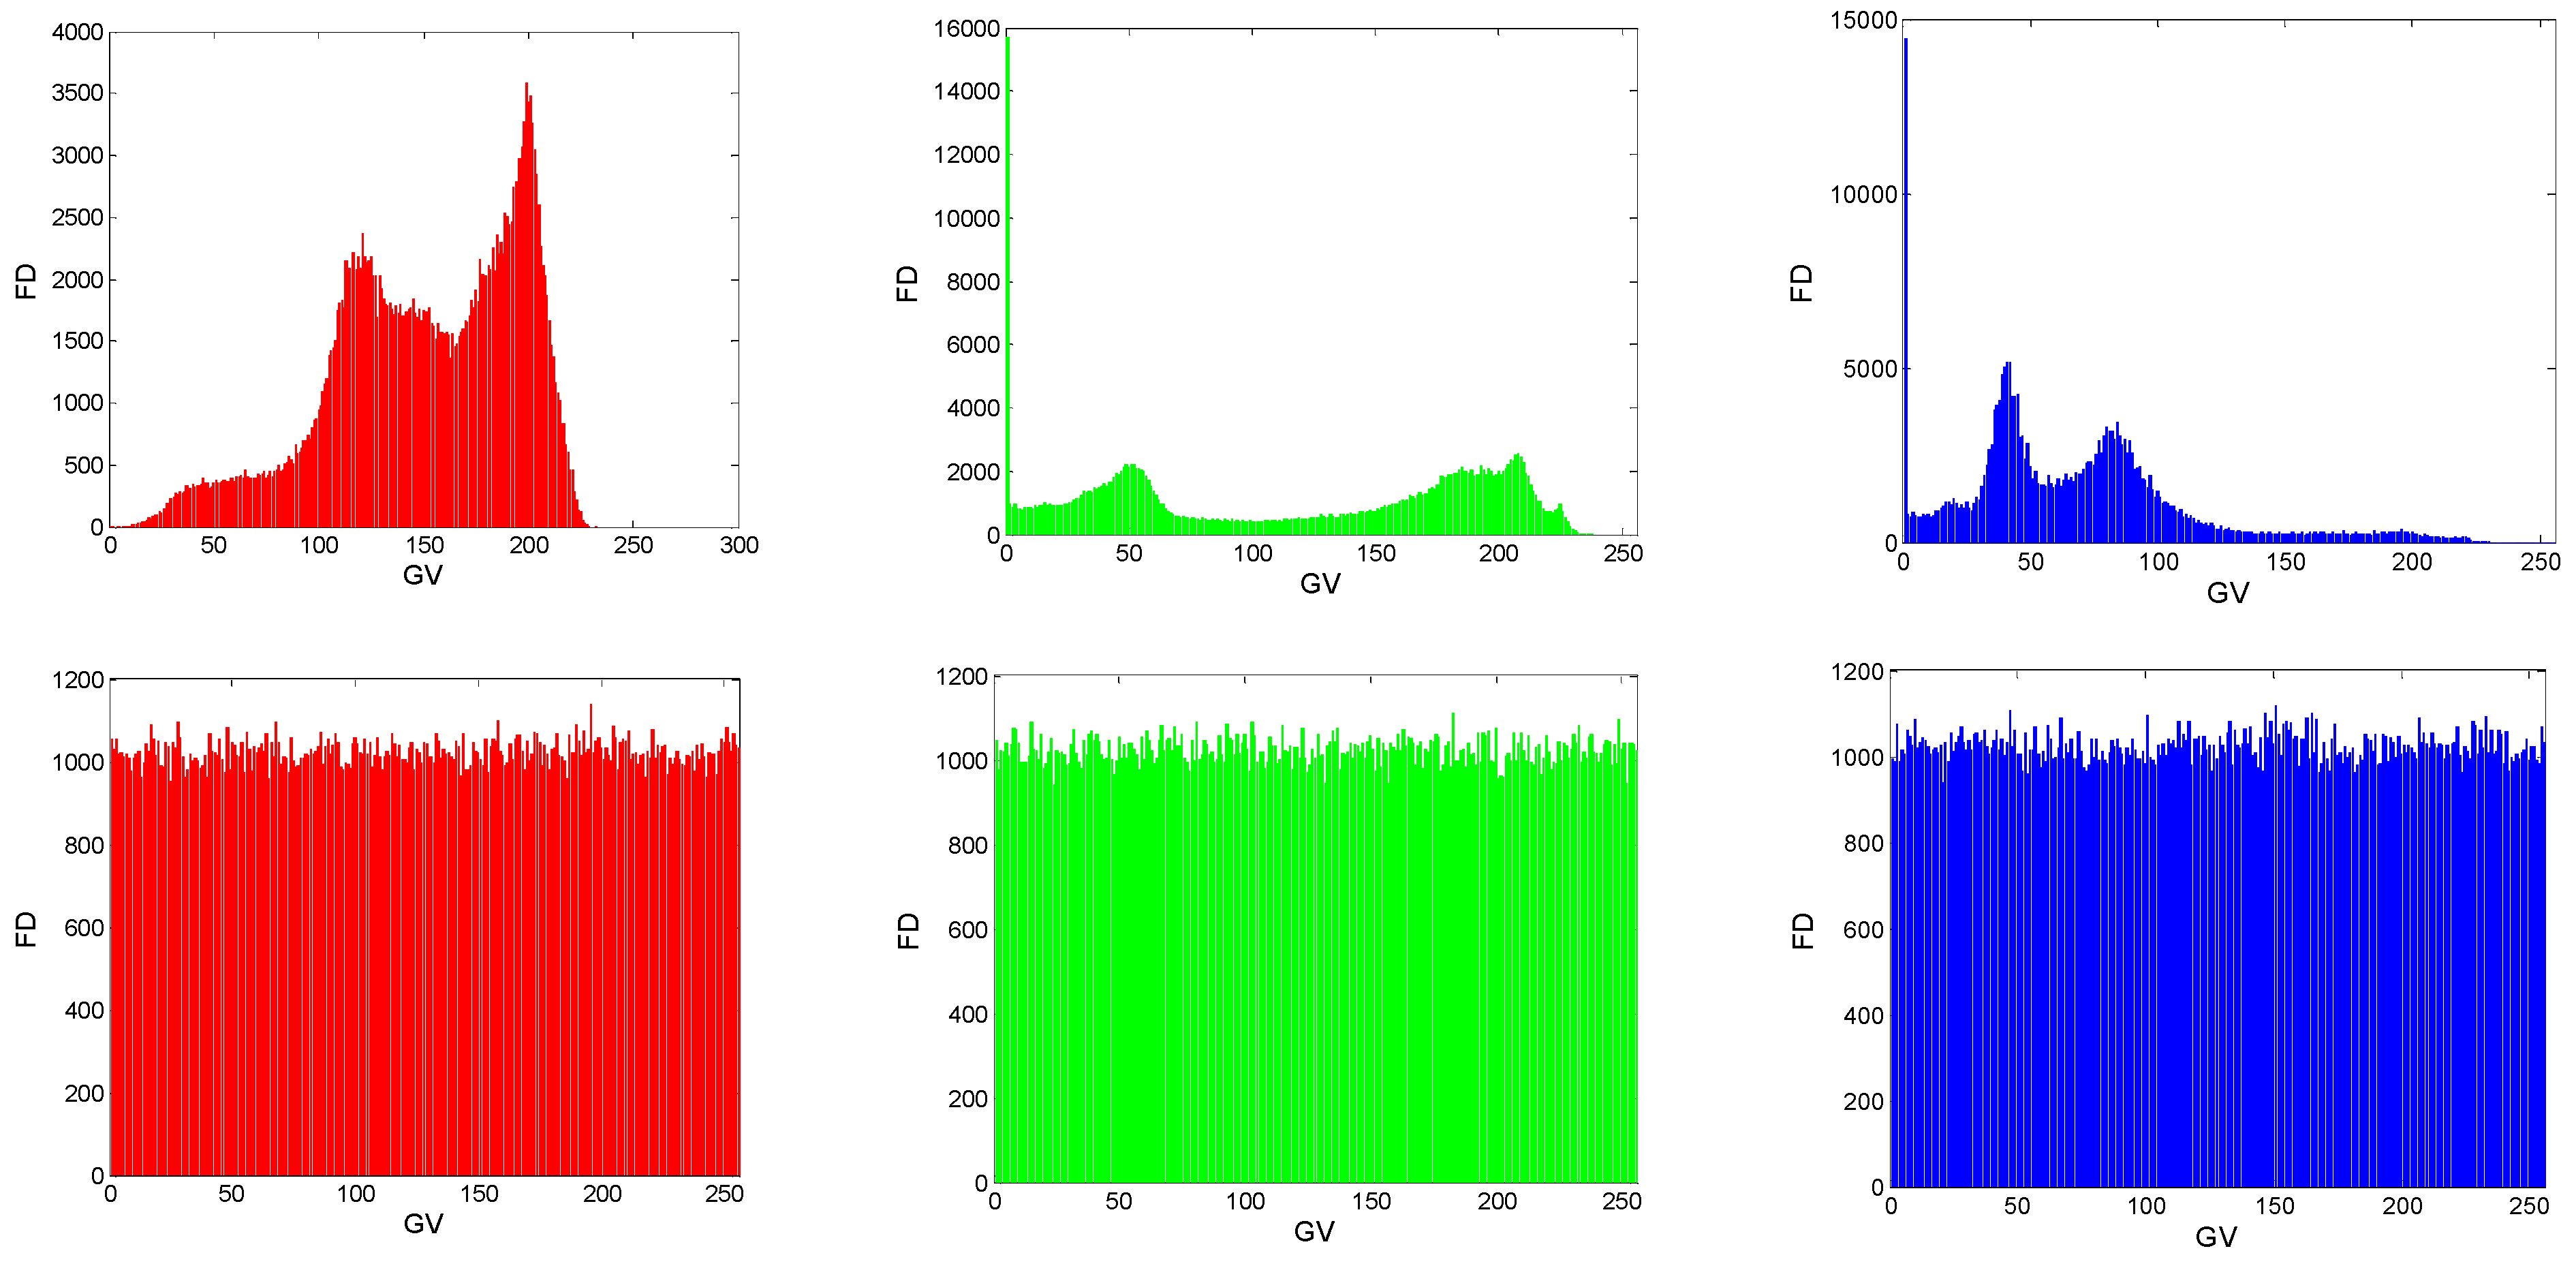2576x1268 pixels.
Task: Click the 3500 tick label on red histogram
Action: coord(77,93)
